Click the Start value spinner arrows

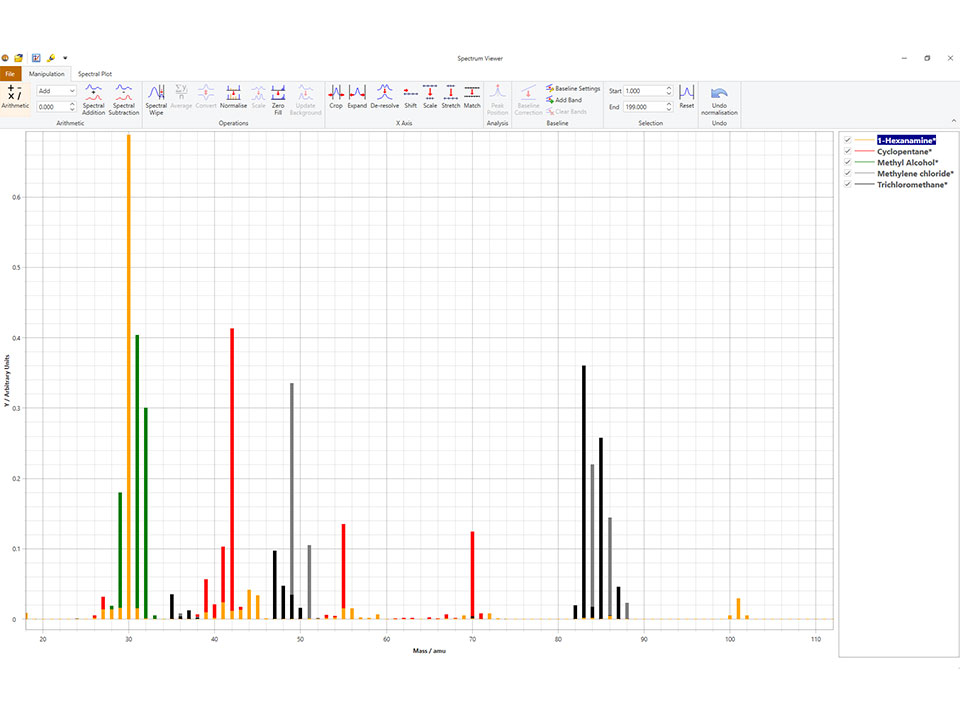pyautogui.click(x=669, y=91)
